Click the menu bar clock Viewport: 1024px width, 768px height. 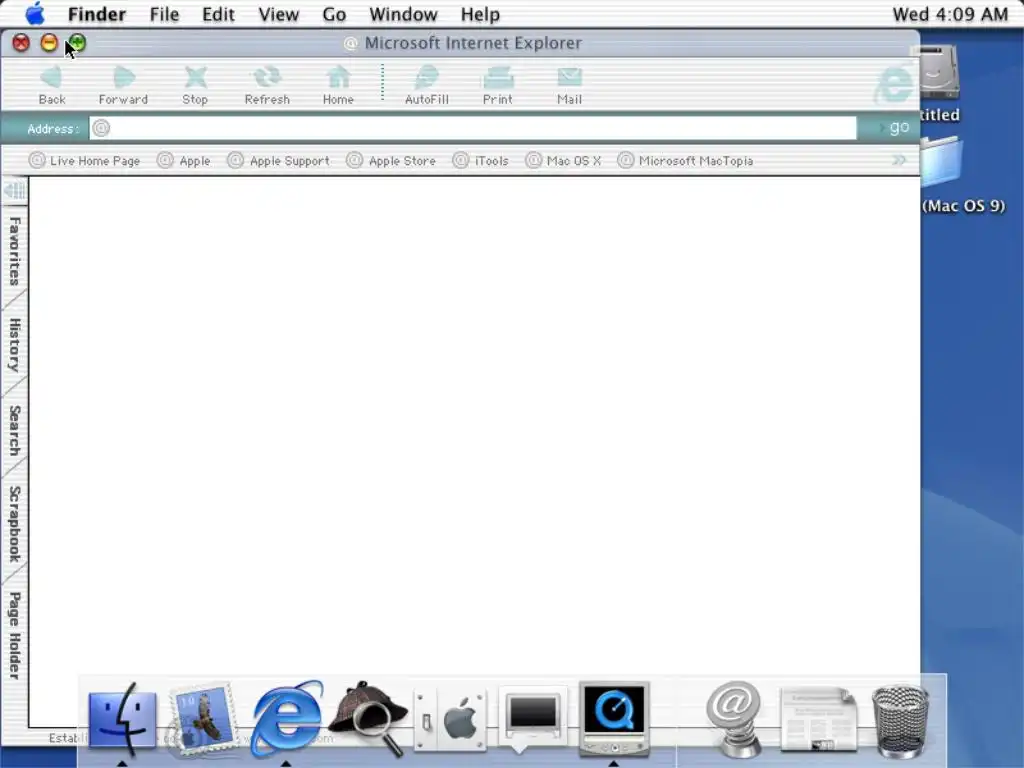click(x=950, y=14)
